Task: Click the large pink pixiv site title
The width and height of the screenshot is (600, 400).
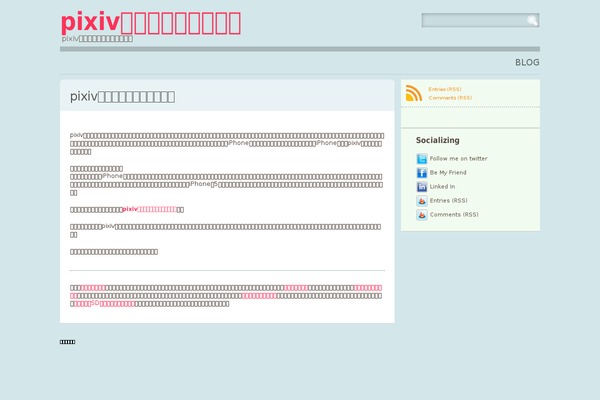Action: point(151,22)
